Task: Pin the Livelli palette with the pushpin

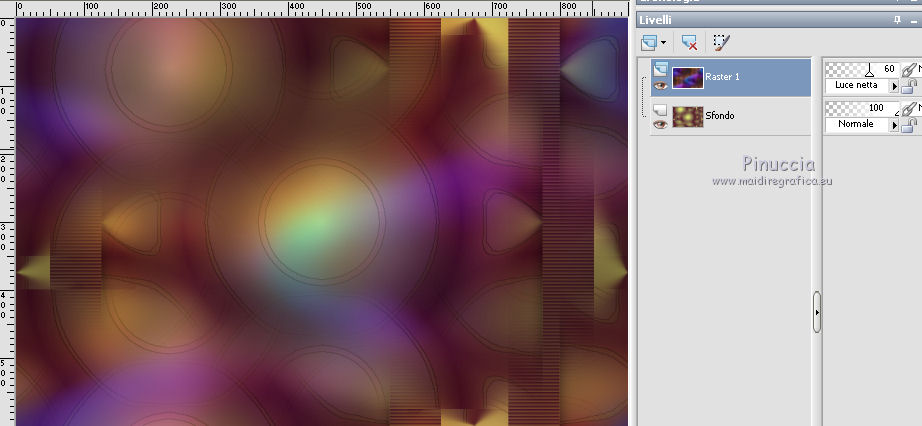Action: [x=897, y=20]
